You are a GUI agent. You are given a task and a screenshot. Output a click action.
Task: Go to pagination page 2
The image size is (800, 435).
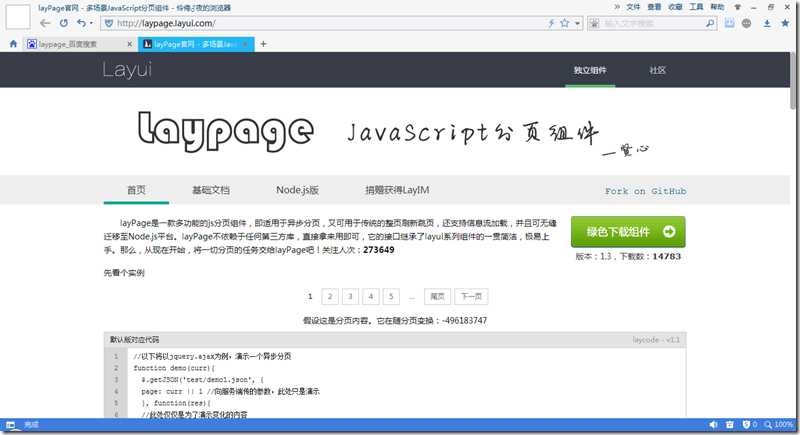pyautogui.click(x=330, y=296)
